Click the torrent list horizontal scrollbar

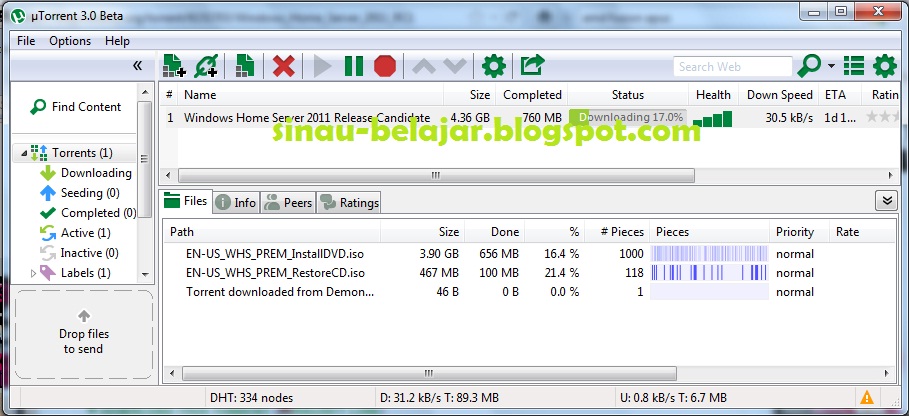[x=436, y=175]
